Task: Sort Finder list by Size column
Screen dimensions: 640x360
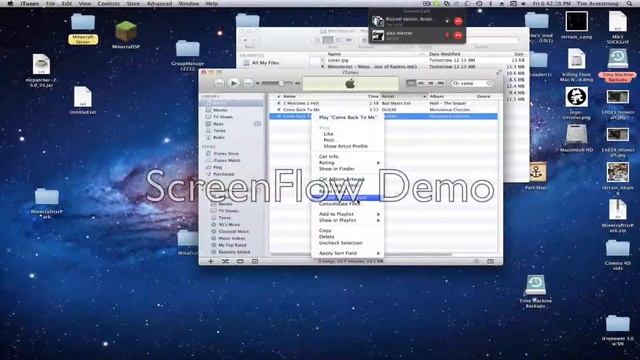Action: [x=518, y=54]
